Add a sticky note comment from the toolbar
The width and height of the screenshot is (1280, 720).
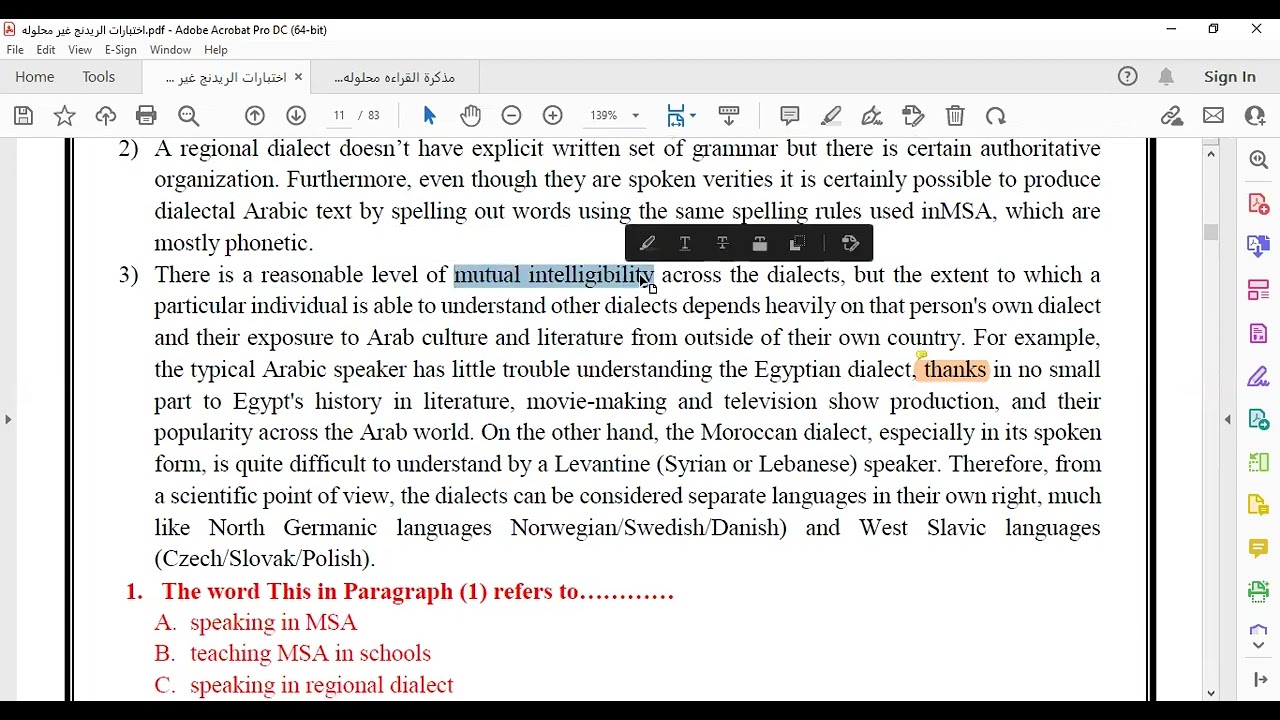pyautogui.click(x=790, y=116)
